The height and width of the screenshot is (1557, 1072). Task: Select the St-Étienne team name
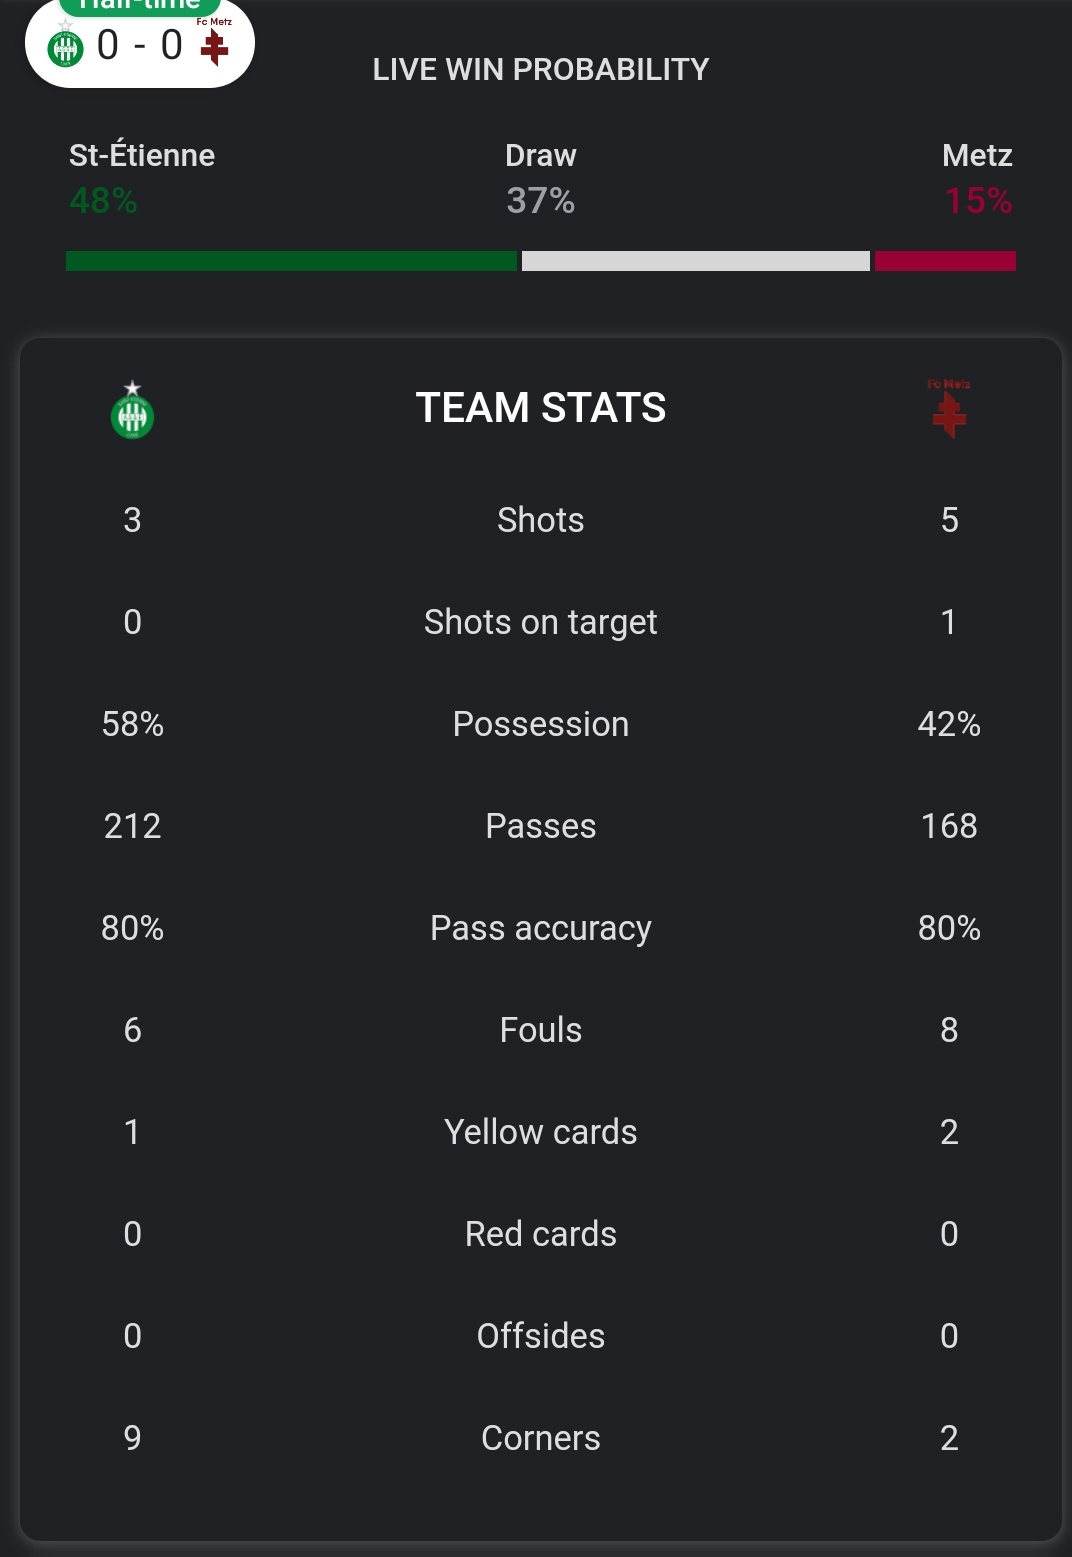pyautogui.click(x=142, y=156)
